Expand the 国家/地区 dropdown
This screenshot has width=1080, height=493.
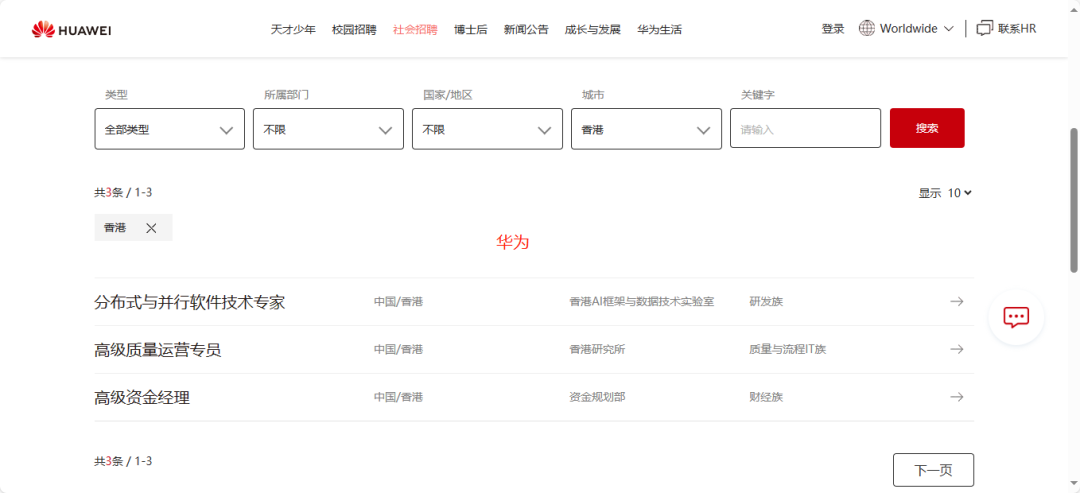pos(488,129)
